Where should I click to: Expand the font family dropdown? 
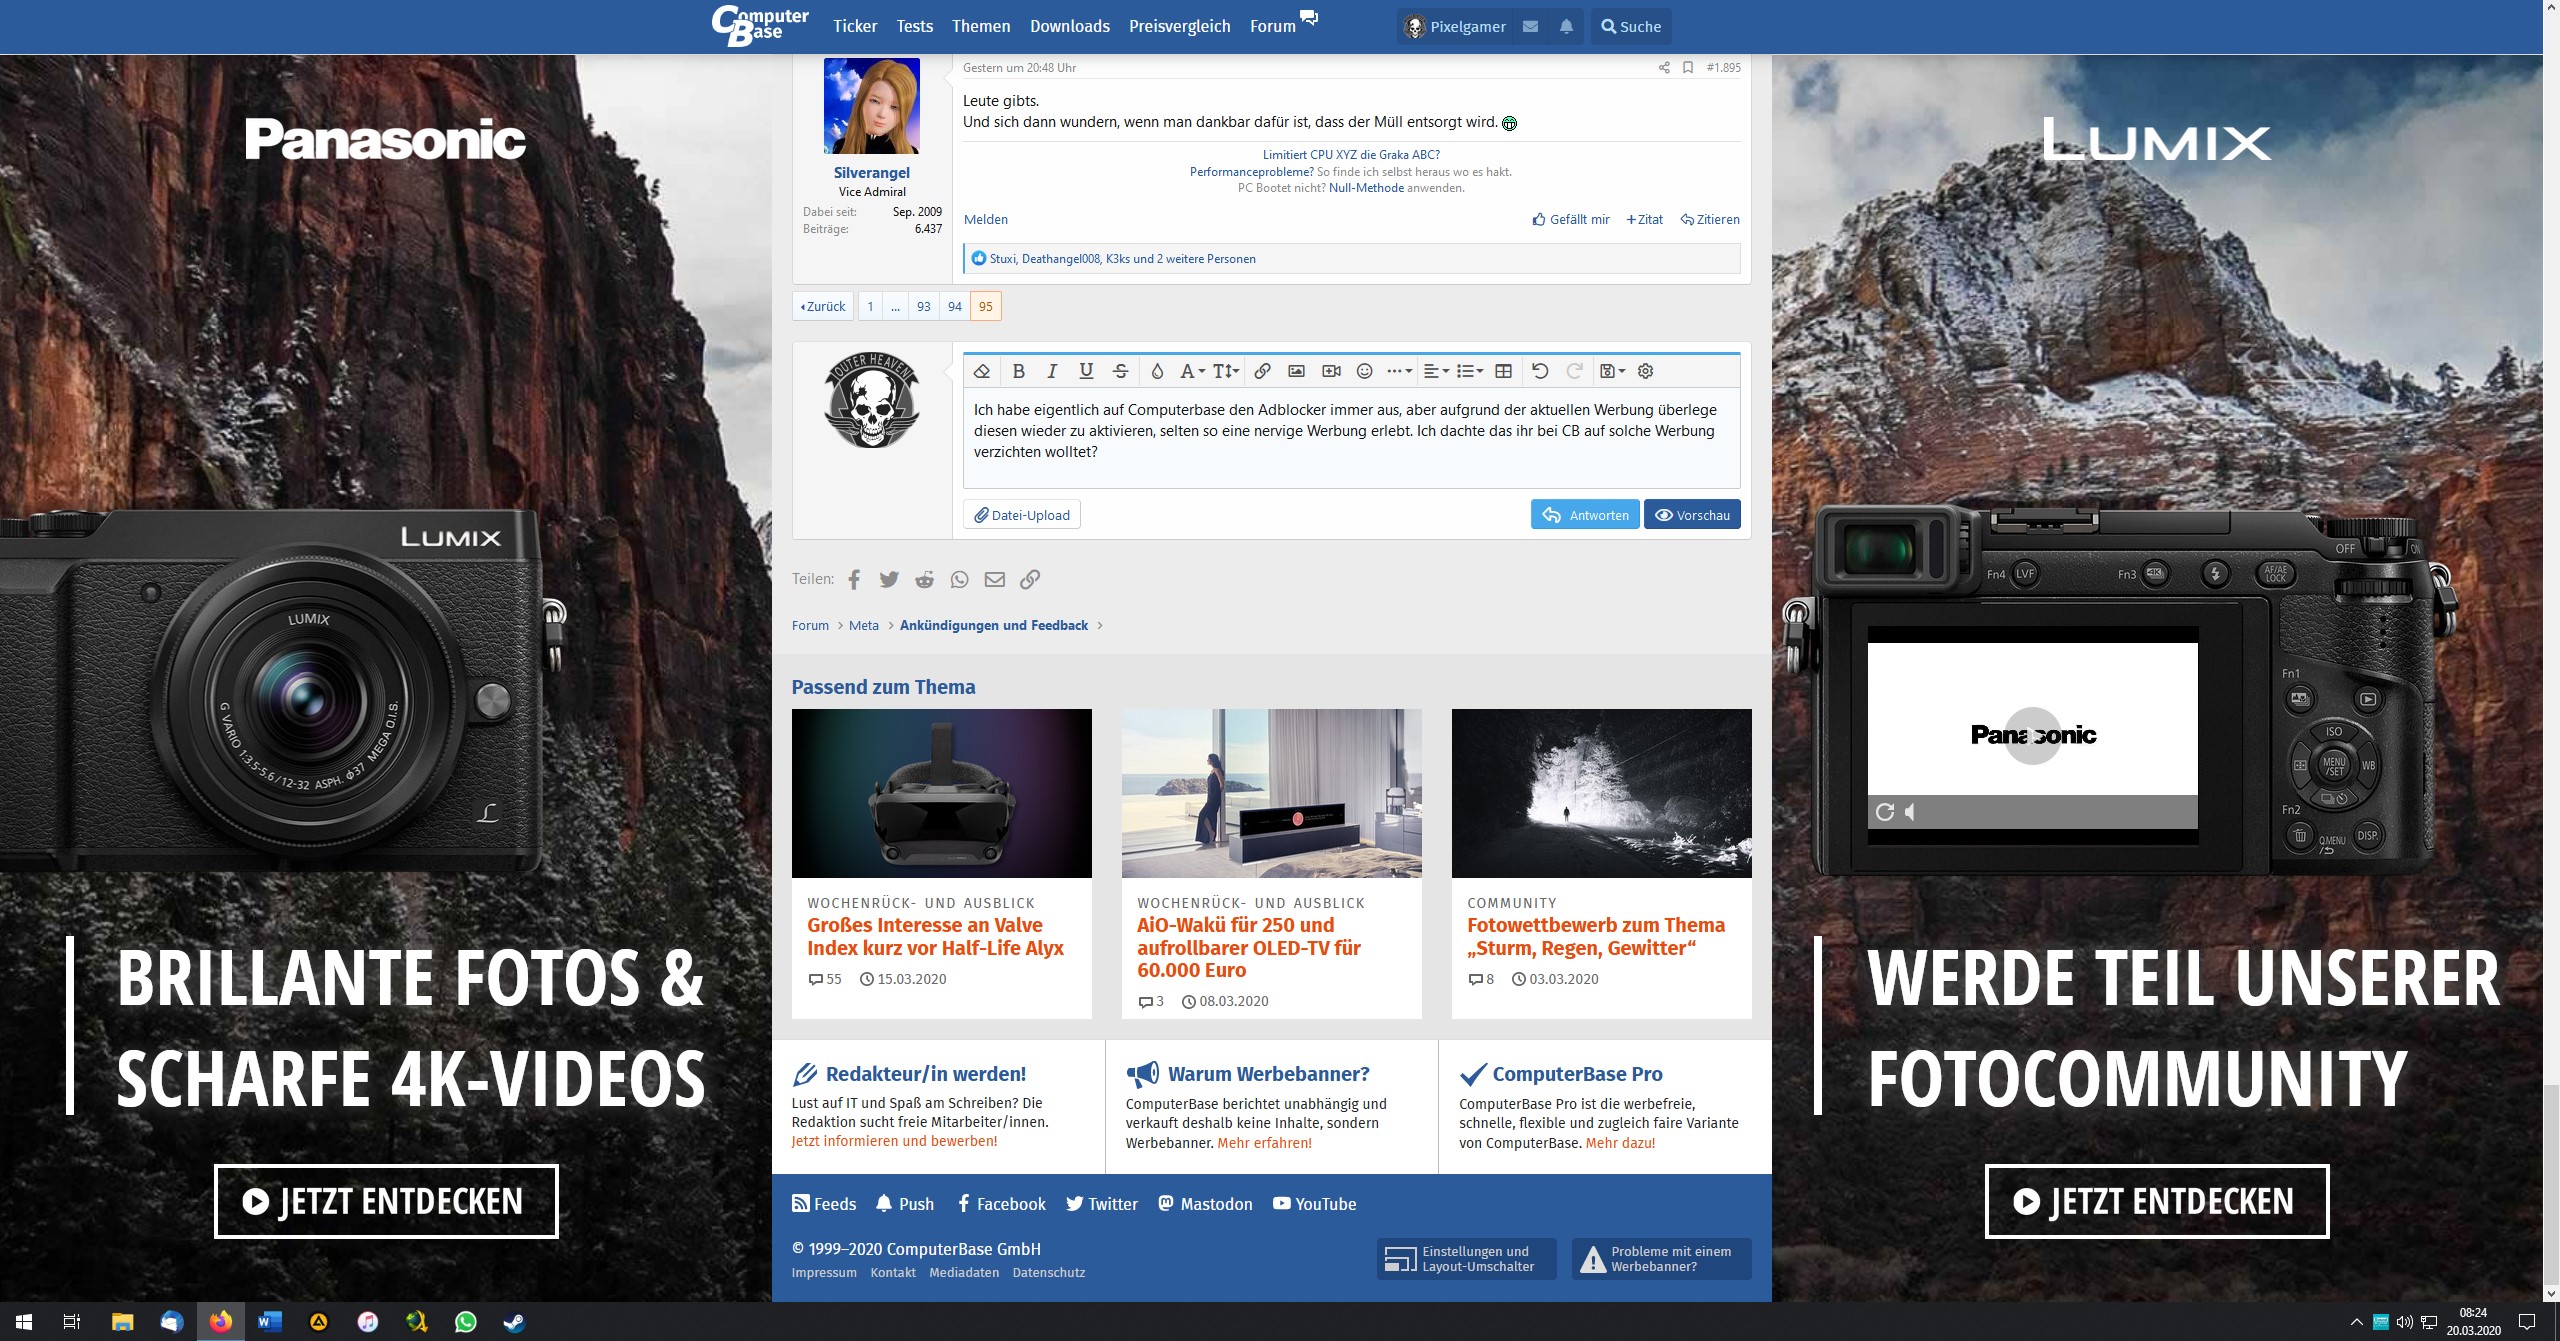click(x=1192, y=371)
